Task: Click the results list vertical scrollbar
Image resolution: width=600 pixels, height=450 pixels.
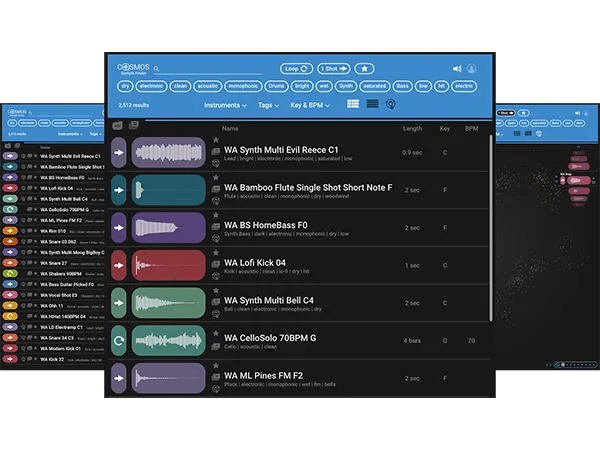Action: (491, 228)
